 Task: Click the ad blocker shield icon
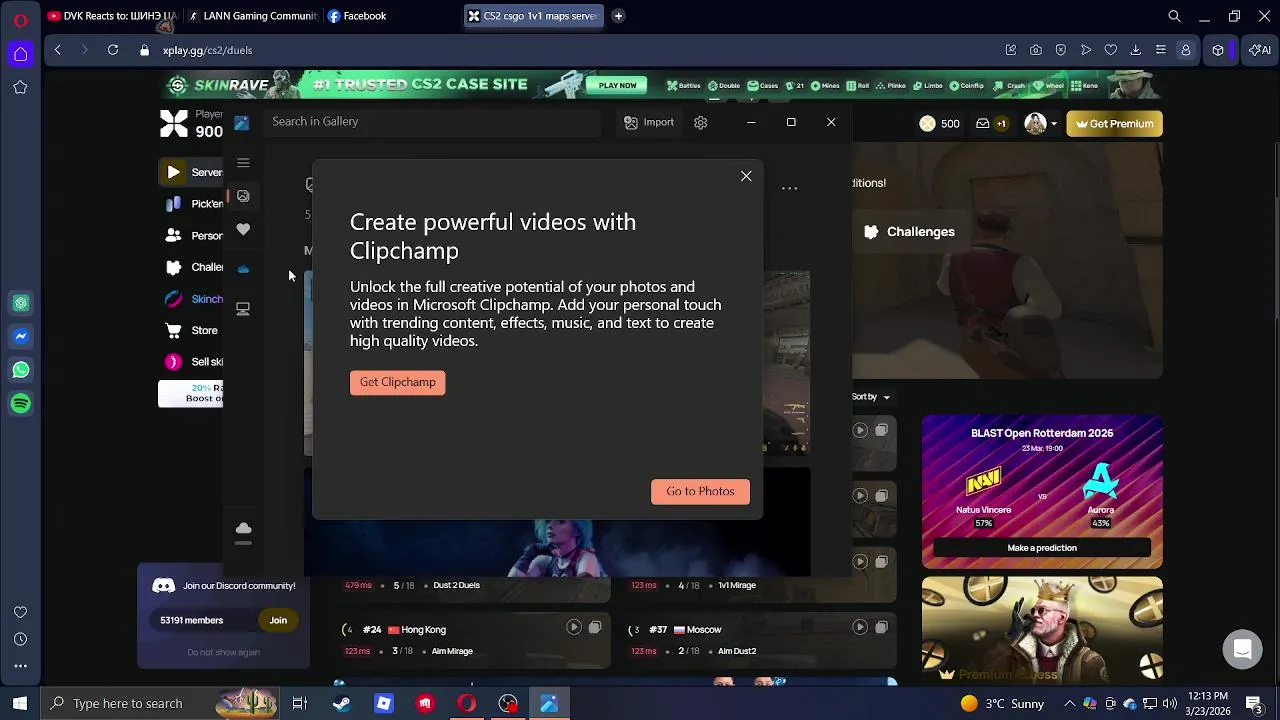click(1061, 50)
